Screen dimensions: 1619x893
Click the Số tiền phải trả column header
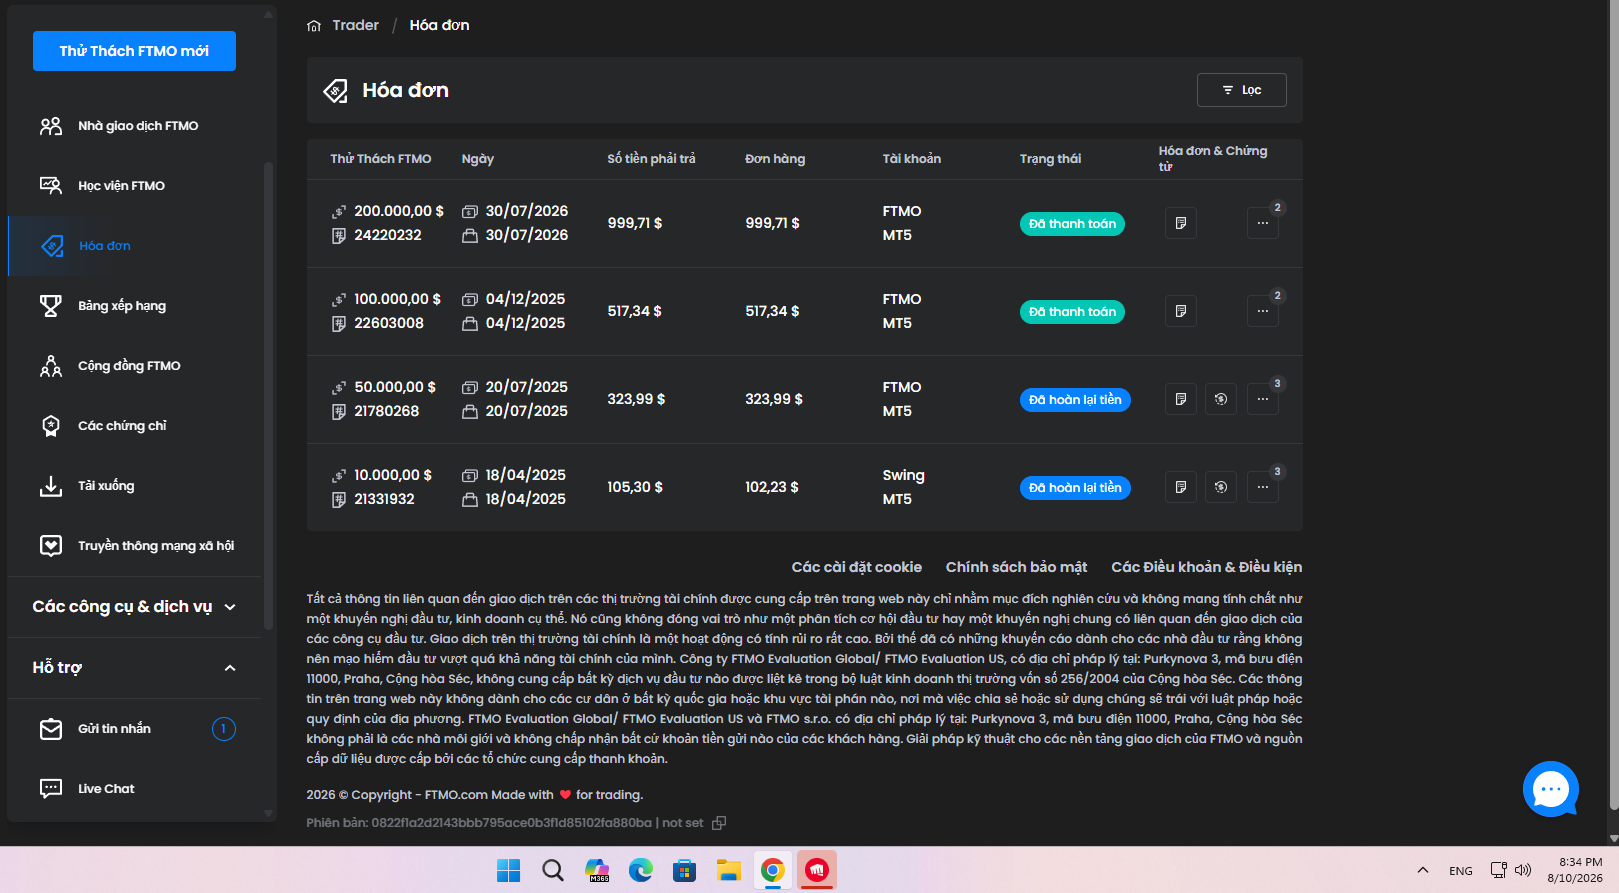click(651, 159)
